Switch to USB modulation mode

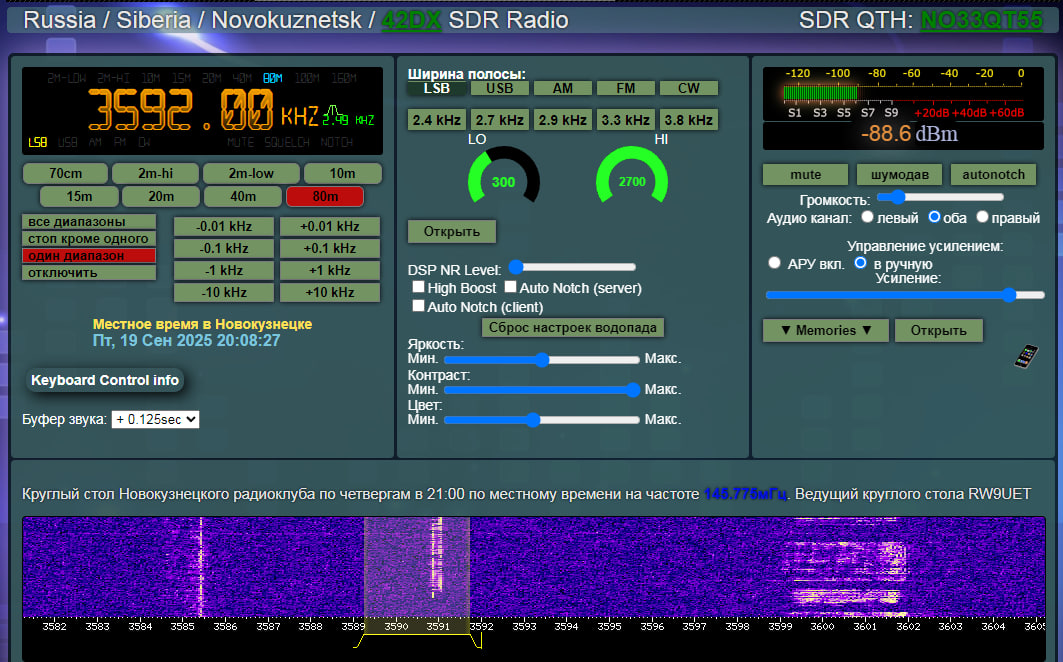(x=499, y=88)
